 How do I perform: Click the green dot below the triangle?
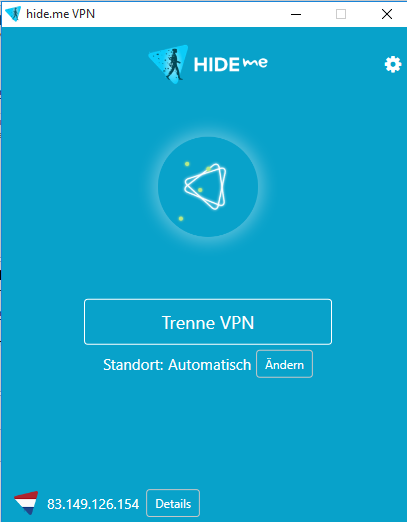(181, 218)
